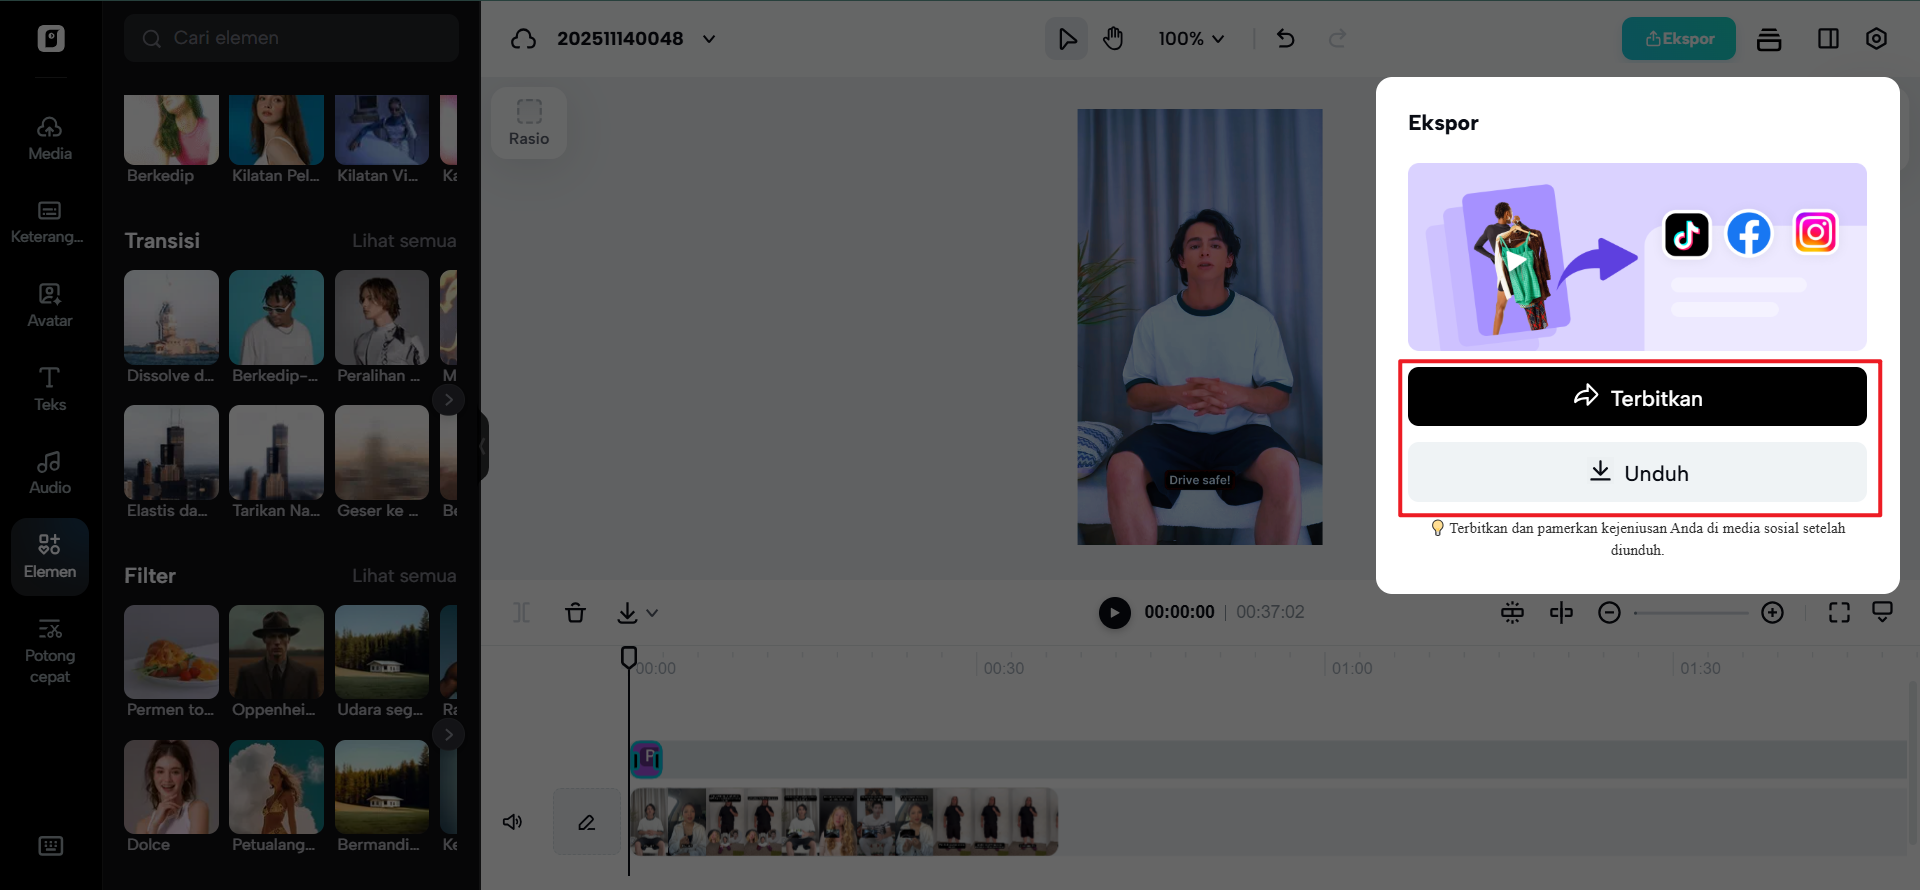The image size is (1920, 890).
Task: Expand the timeline download options arrow
Action: click(652, 613)
